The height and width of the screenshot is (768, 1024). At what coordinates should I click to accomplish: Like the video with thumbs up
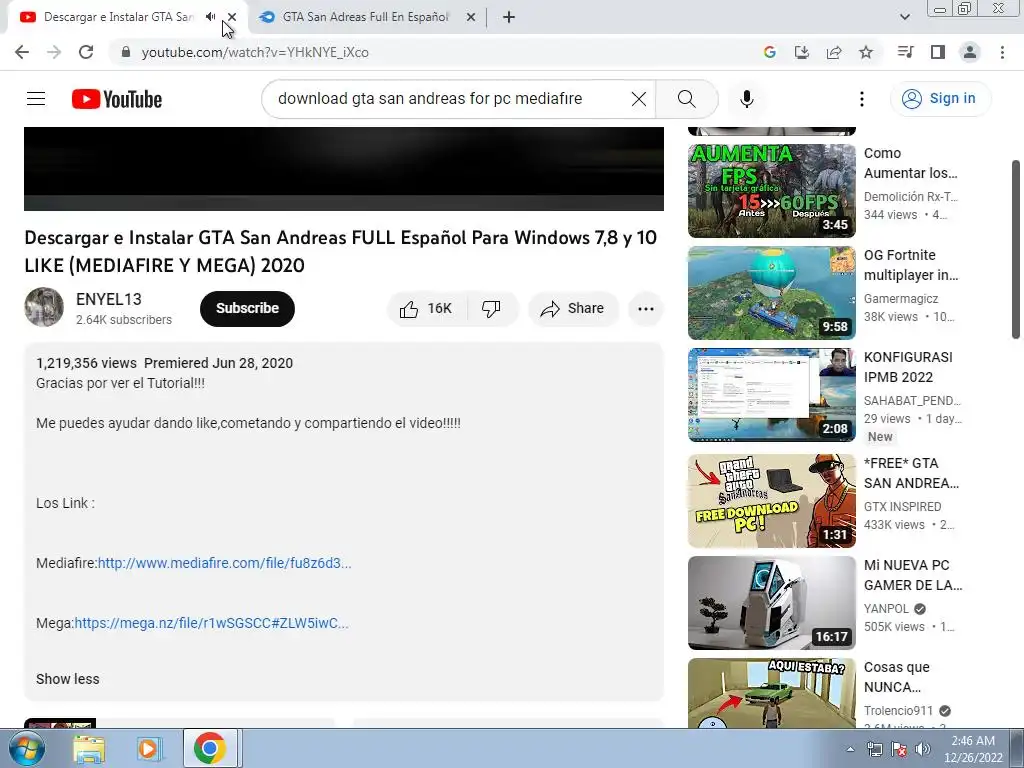[427, 308]
